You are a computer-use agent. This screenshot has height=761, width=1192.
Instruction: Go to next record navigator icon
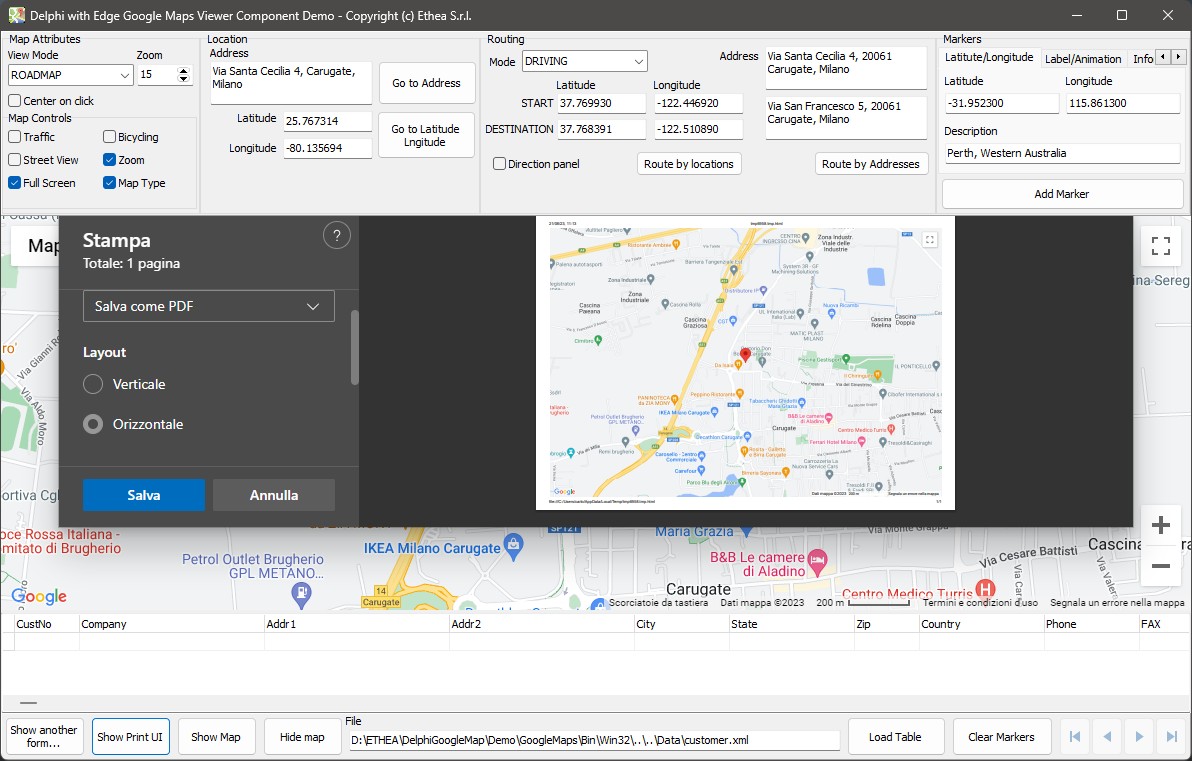click(1139, 736)
